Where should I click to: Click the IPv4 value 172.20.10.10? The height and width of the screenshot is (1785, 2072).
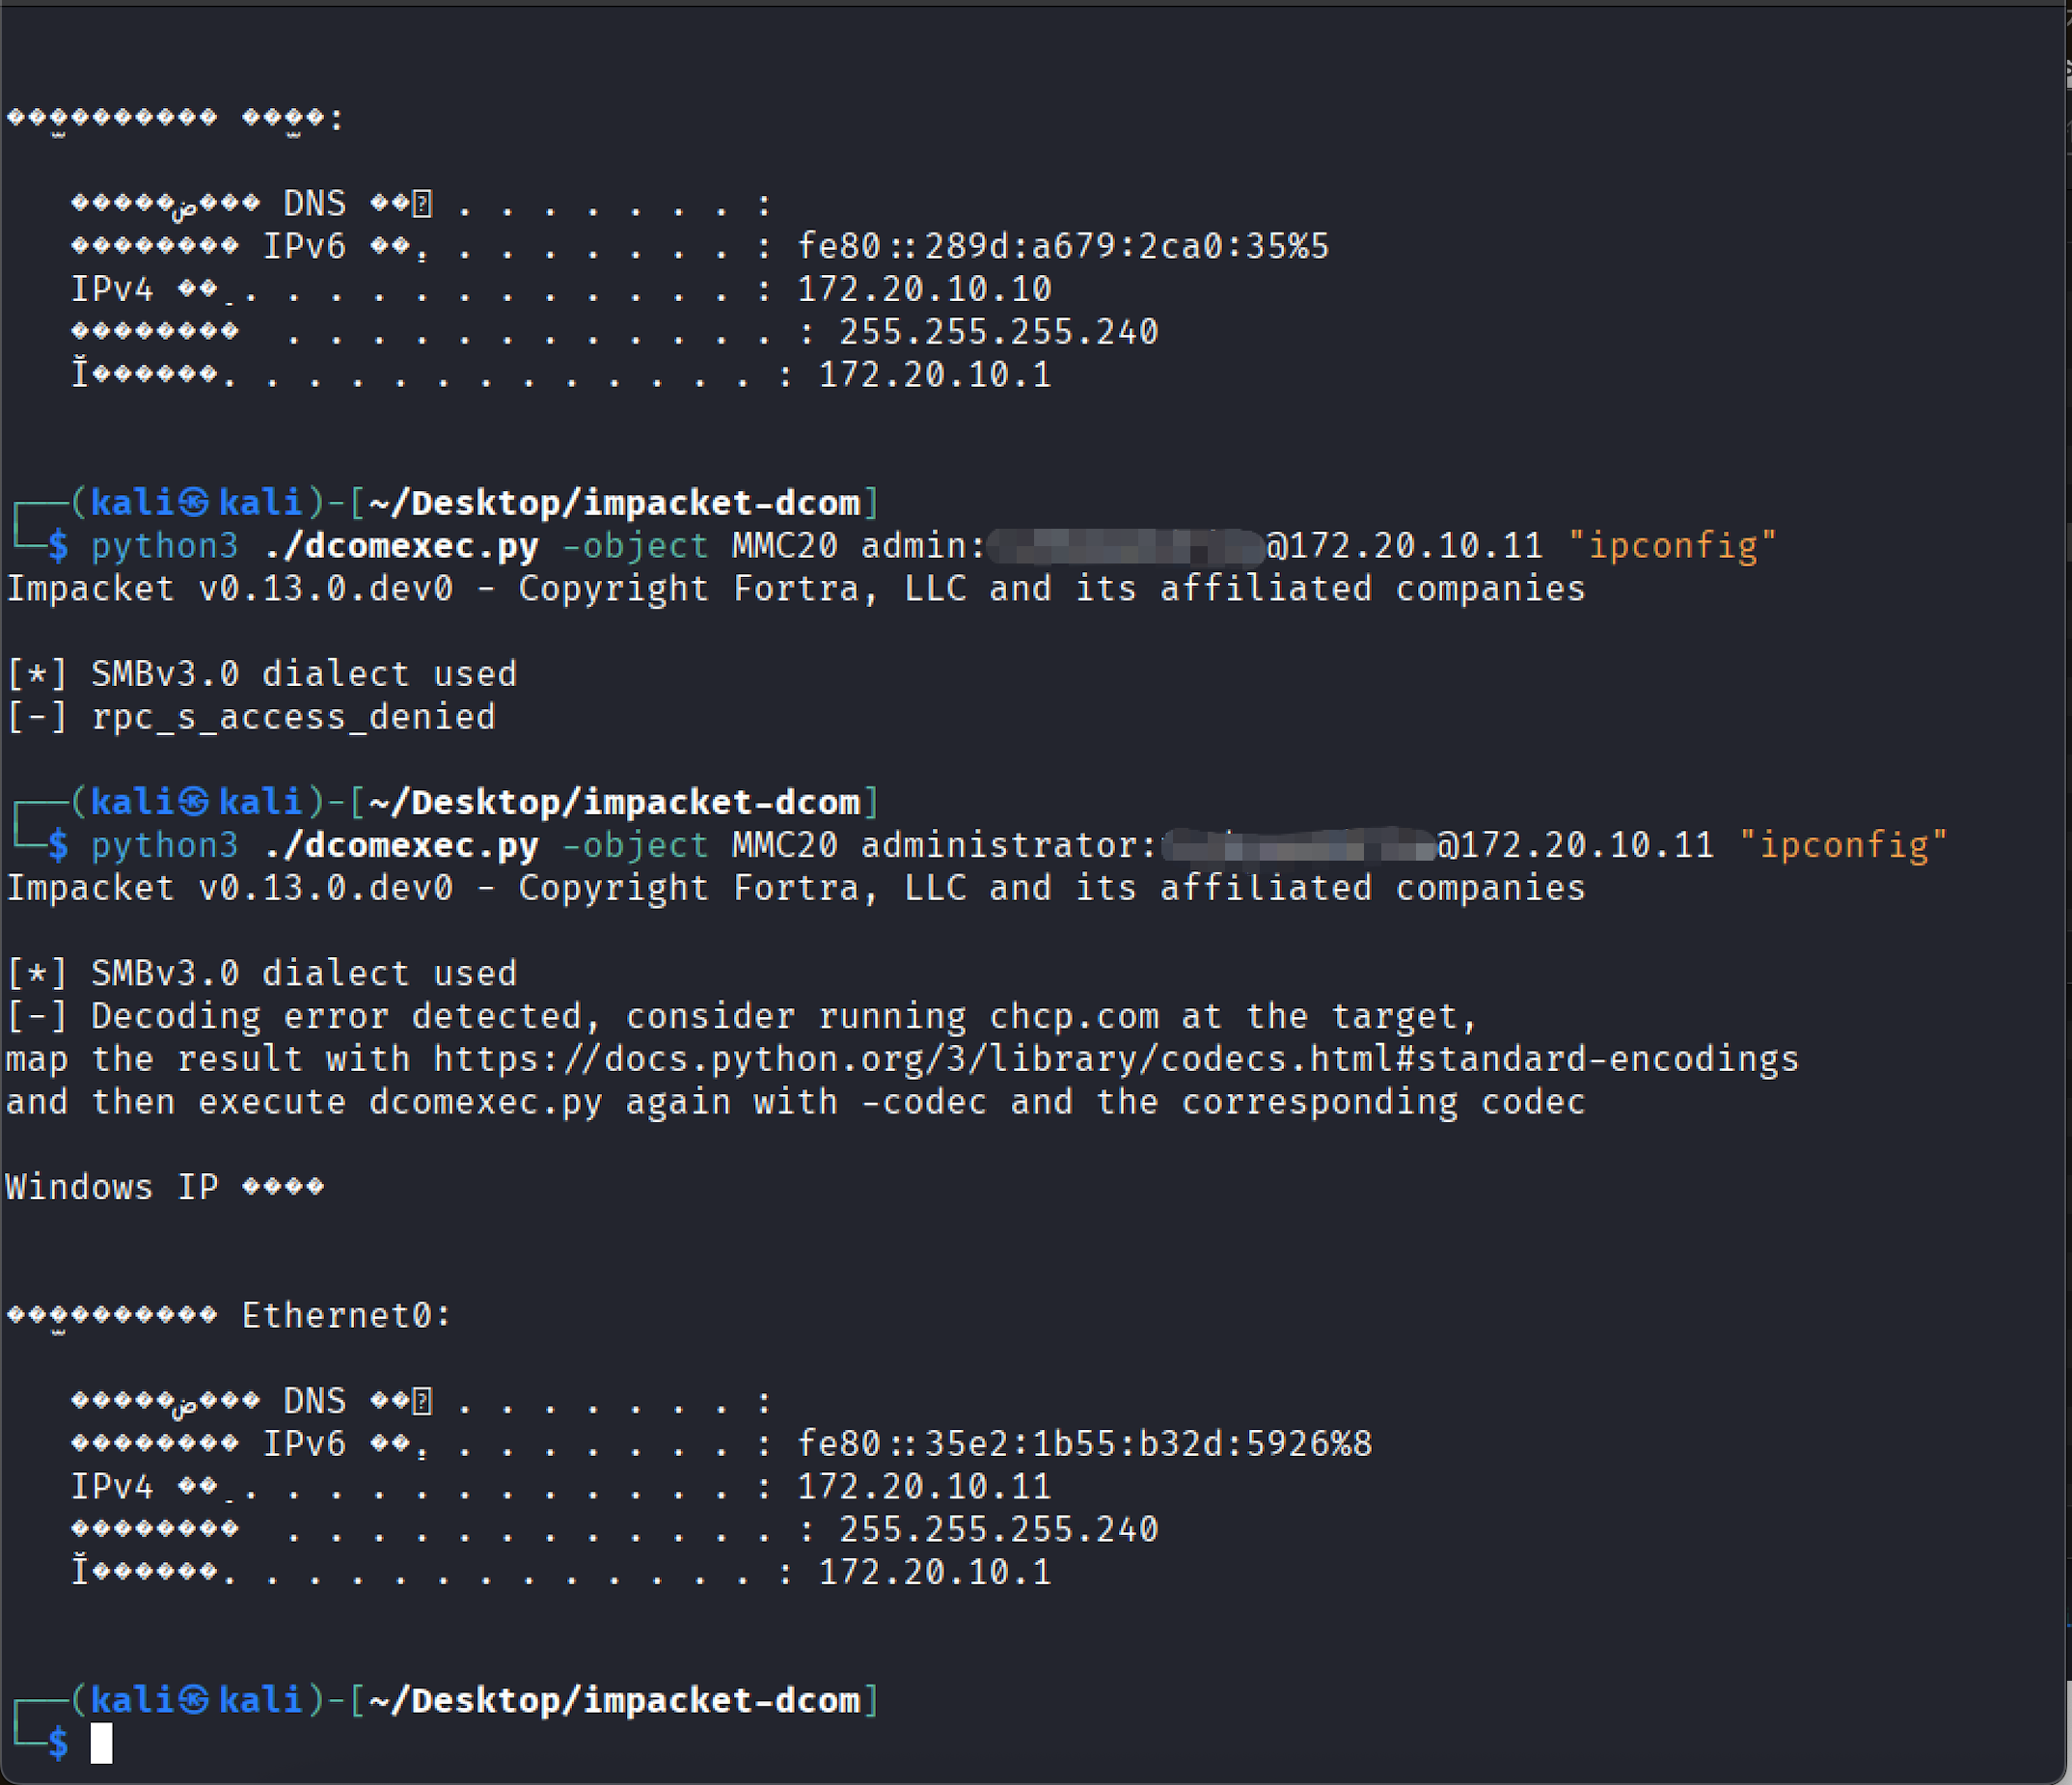click(924, 289)
